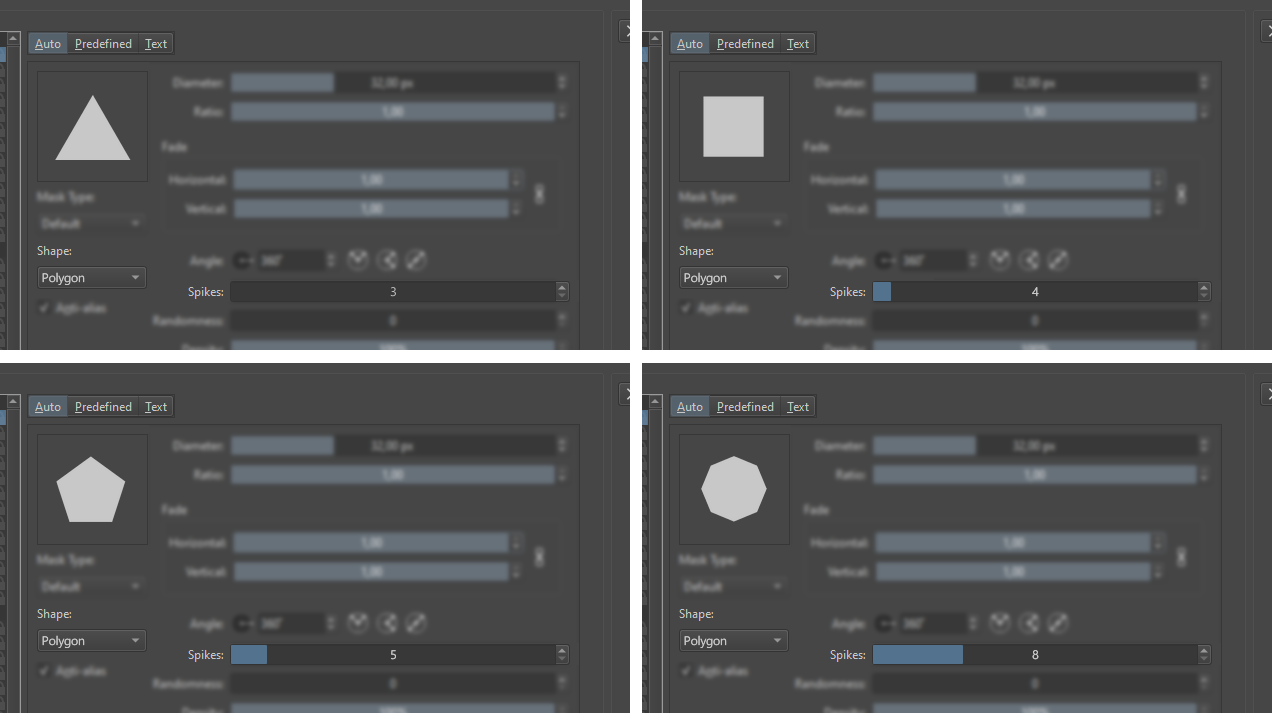Viewport: 1272px width, 713px height.
Task: Click Spikes slider showing value 5
Action: (393, 655)
